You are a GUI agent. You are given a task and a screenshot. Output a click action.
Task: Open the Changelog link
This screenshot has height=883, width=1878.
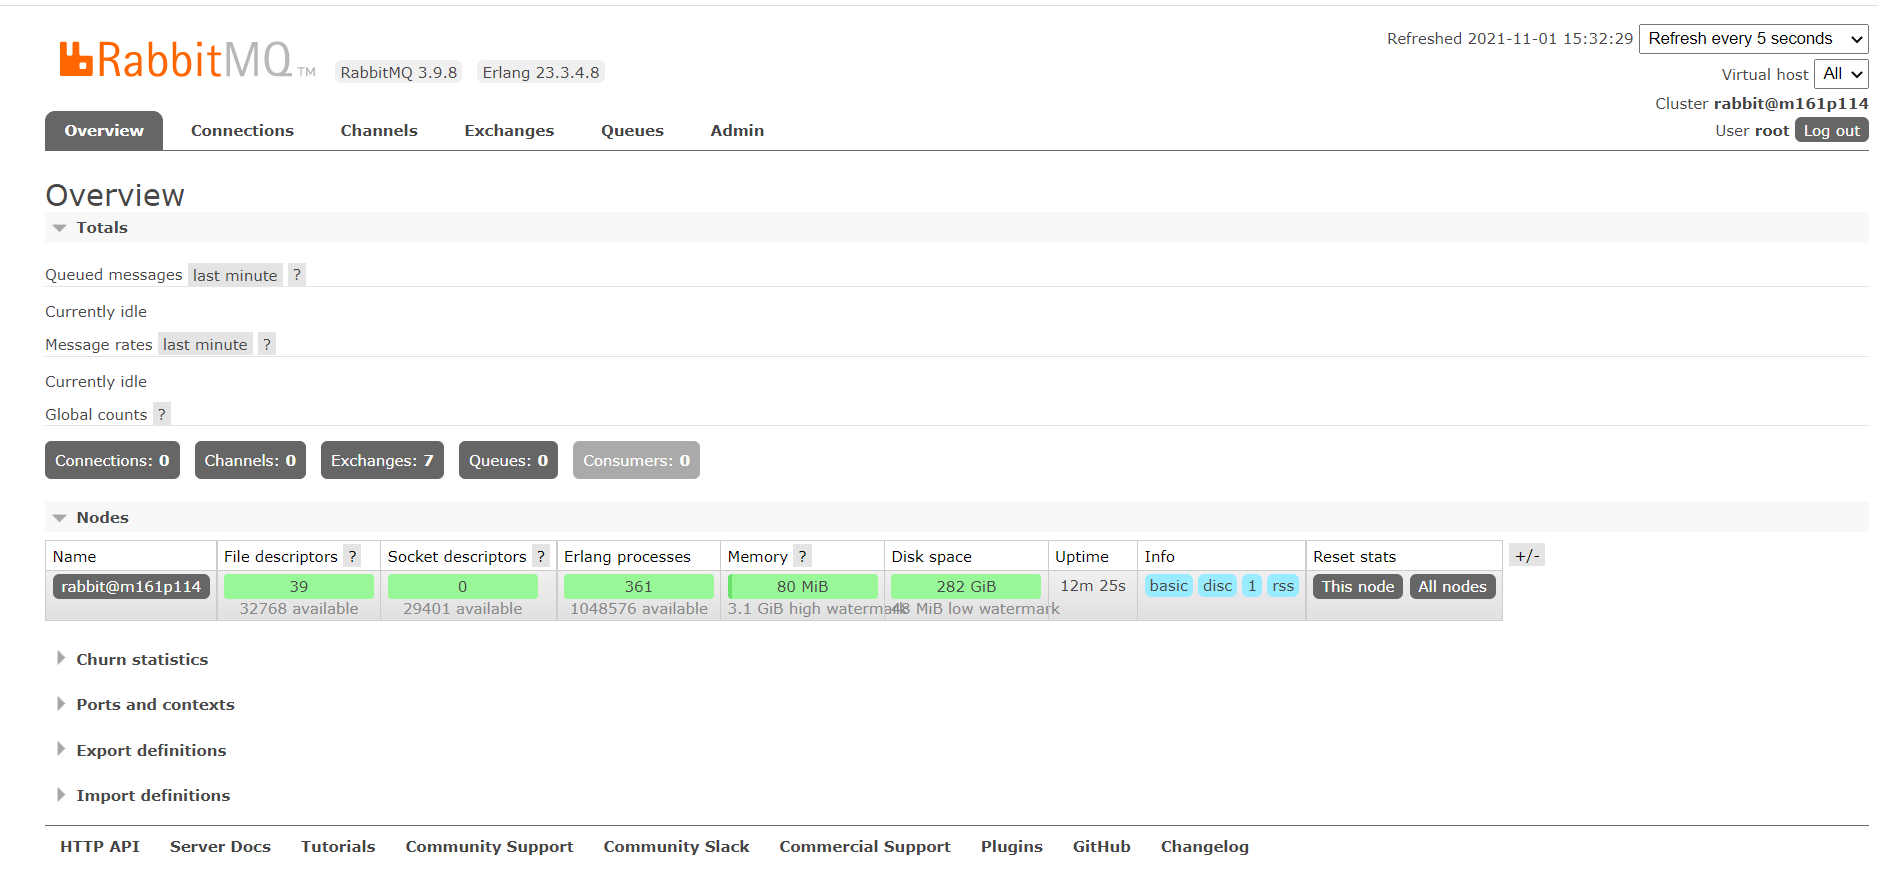(1205, 847)
